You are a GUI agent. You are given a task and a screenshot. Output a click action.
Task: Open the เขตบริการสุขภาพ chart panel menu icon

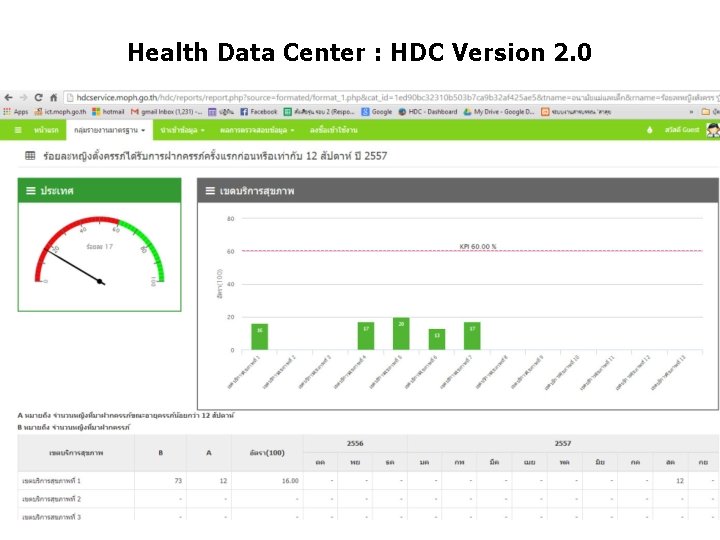point(210,191)
